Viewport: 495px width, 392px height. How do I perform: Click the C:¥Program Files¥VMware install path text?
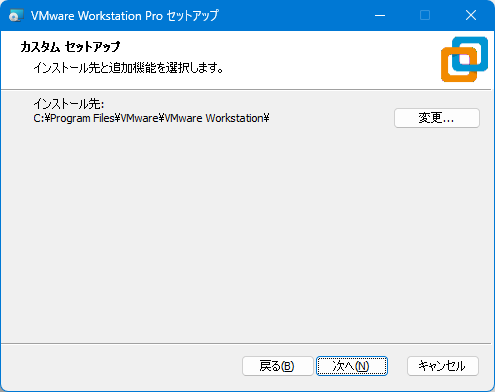click(151, 118)
